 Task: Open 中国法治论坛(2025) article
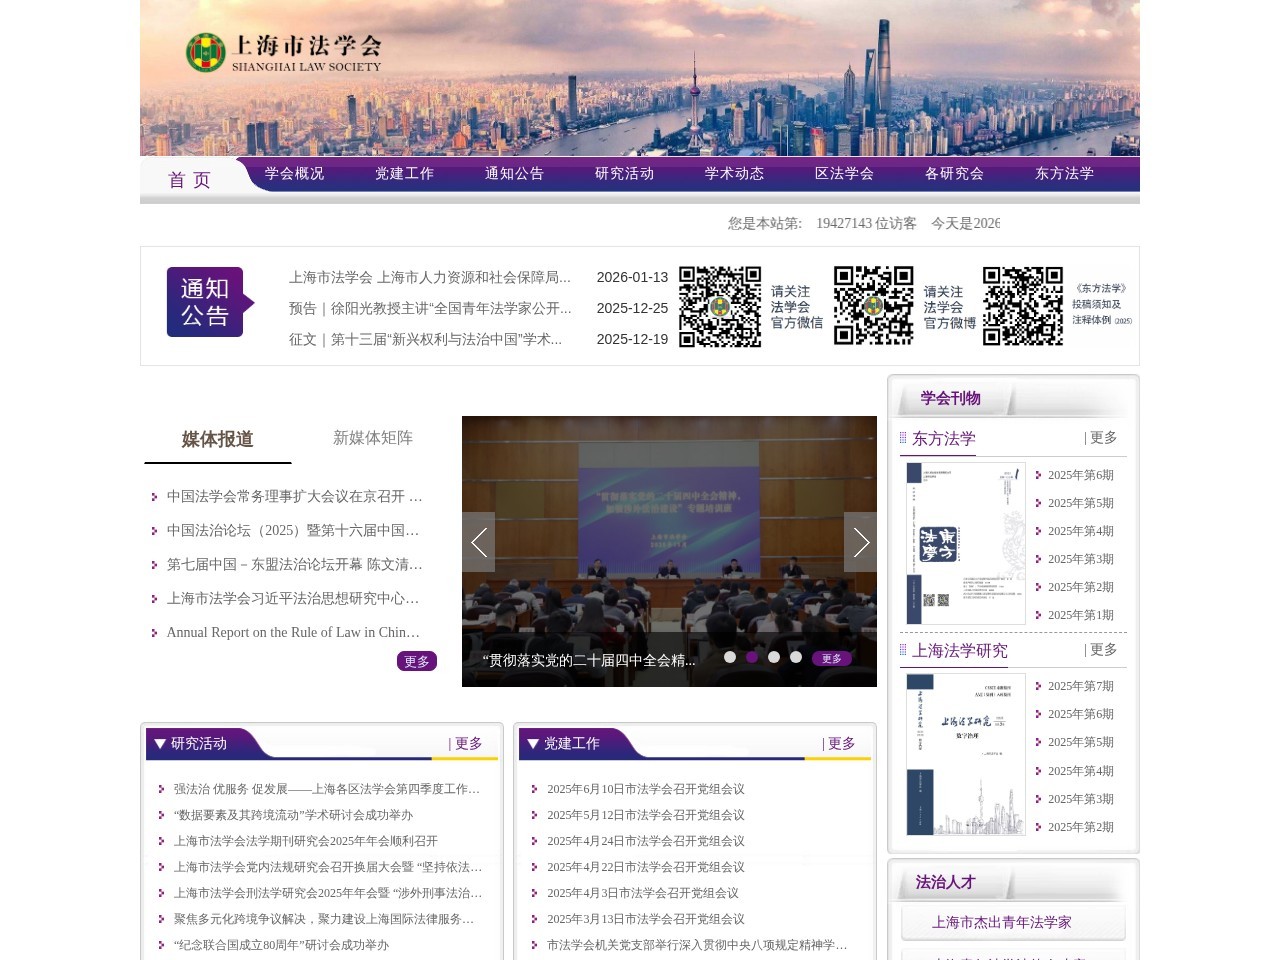(x=293, y=530)
